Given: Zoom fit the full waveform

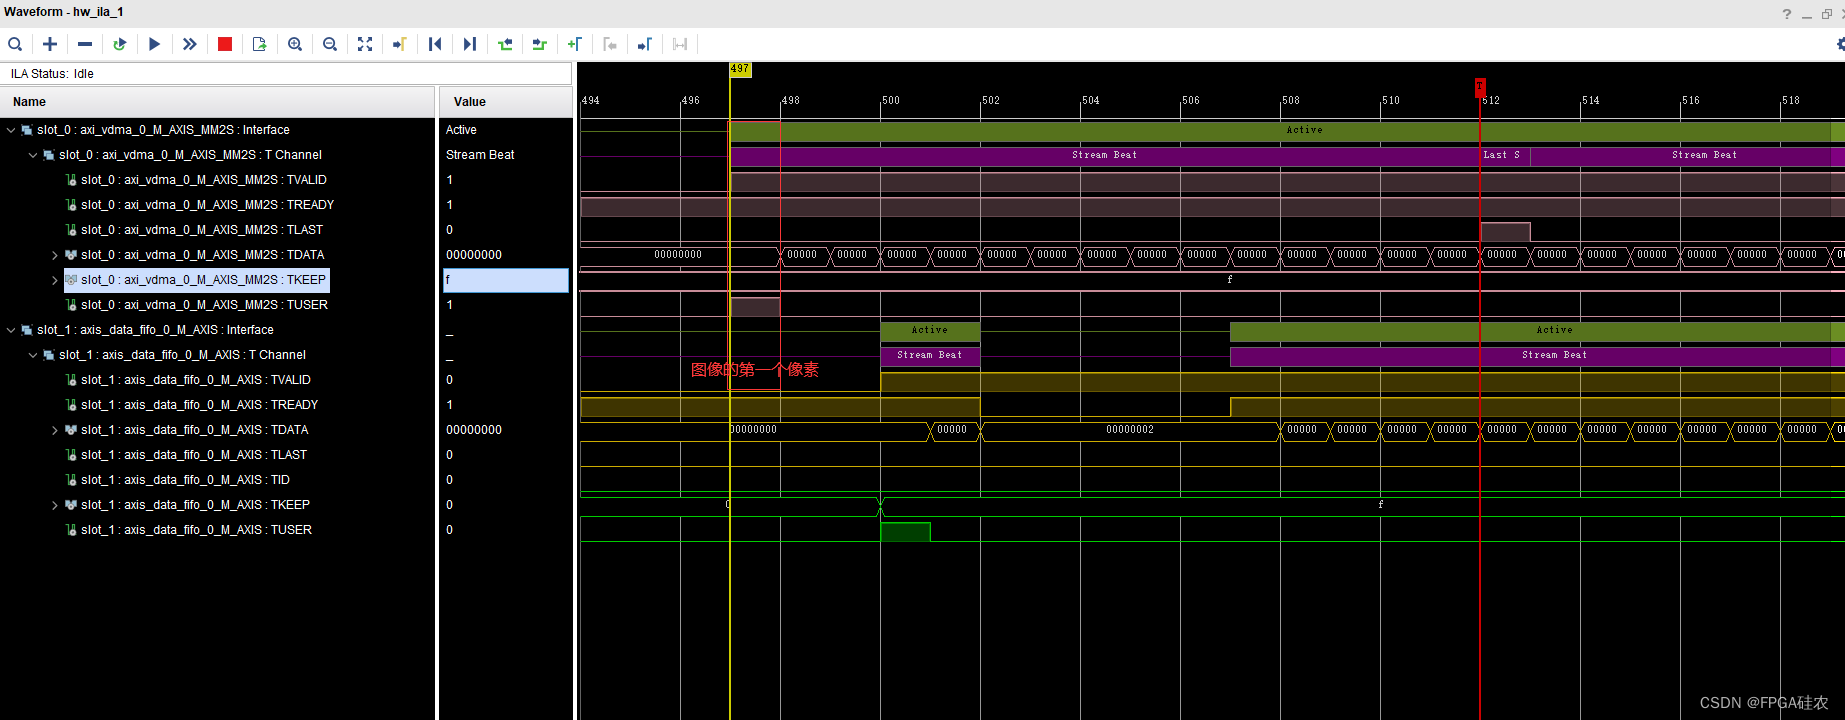Looking at the screenshot, I should tap(365, 44).
